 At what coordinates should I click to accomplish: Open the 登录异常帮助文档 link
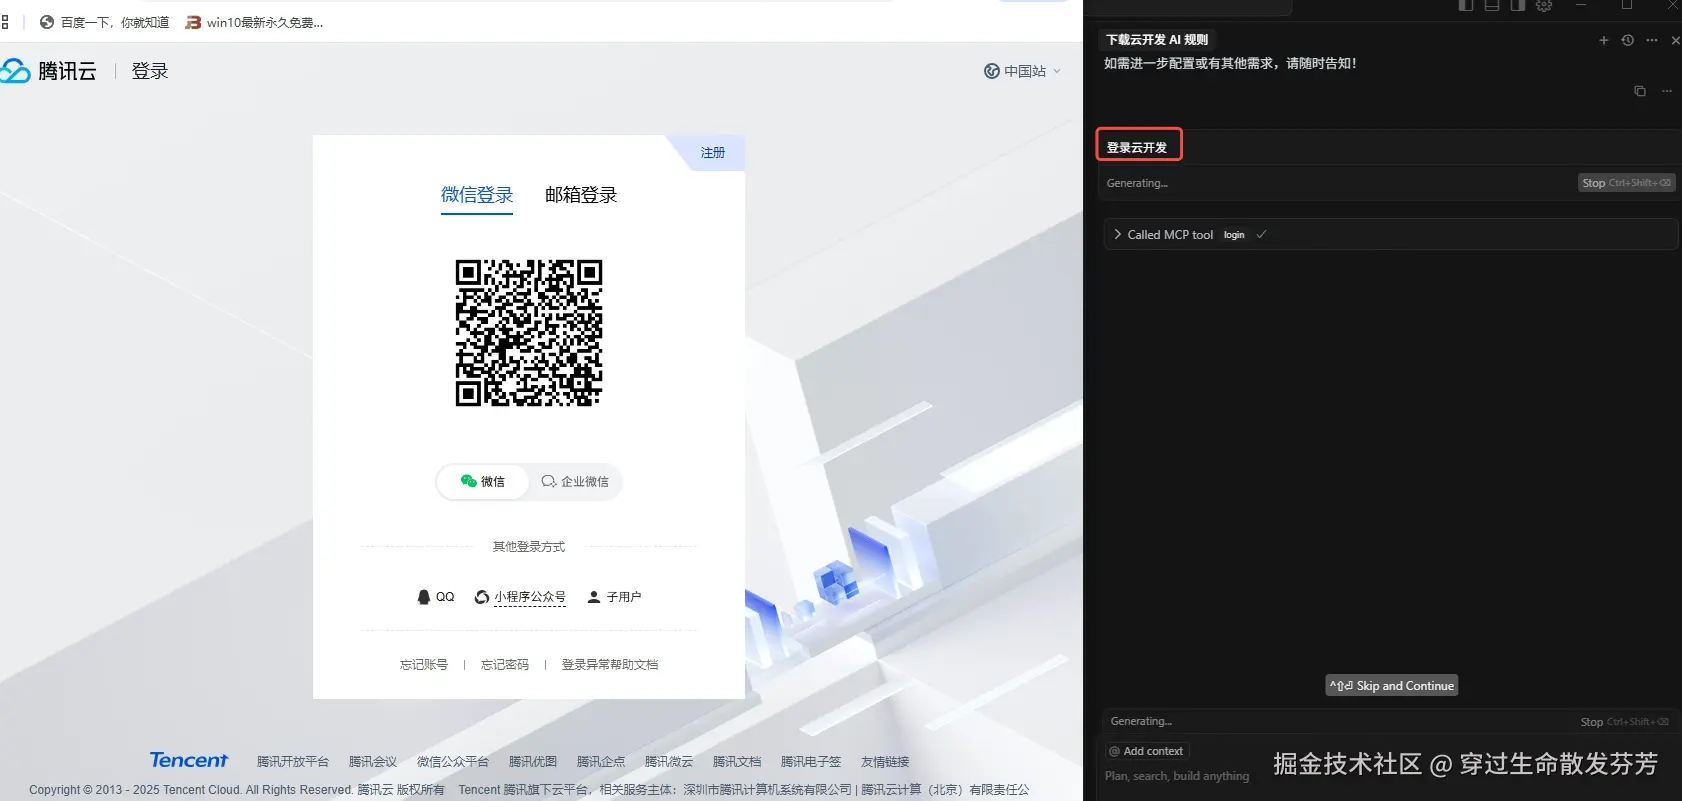click(x=610, y=665)
